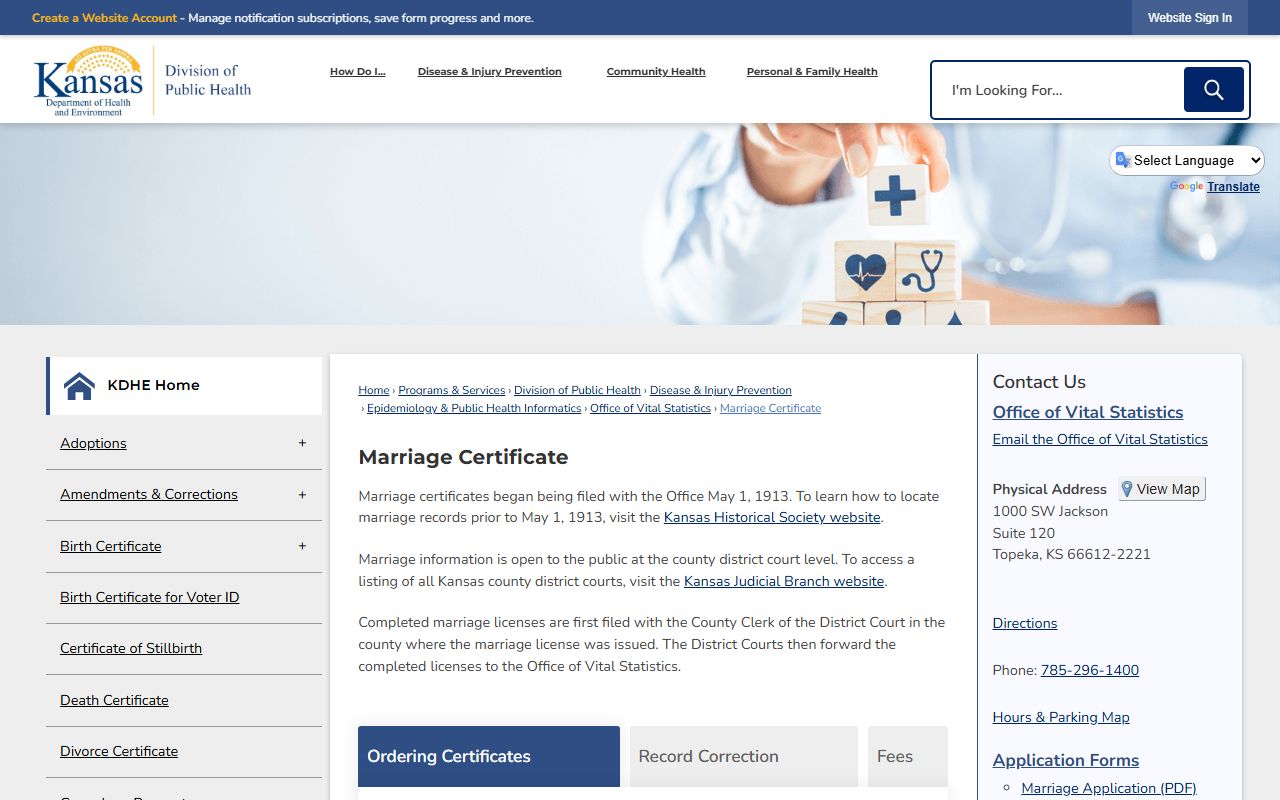The image size is (1280, 800).
Task: Open the Application Forms heading link
Action: 1066,760
